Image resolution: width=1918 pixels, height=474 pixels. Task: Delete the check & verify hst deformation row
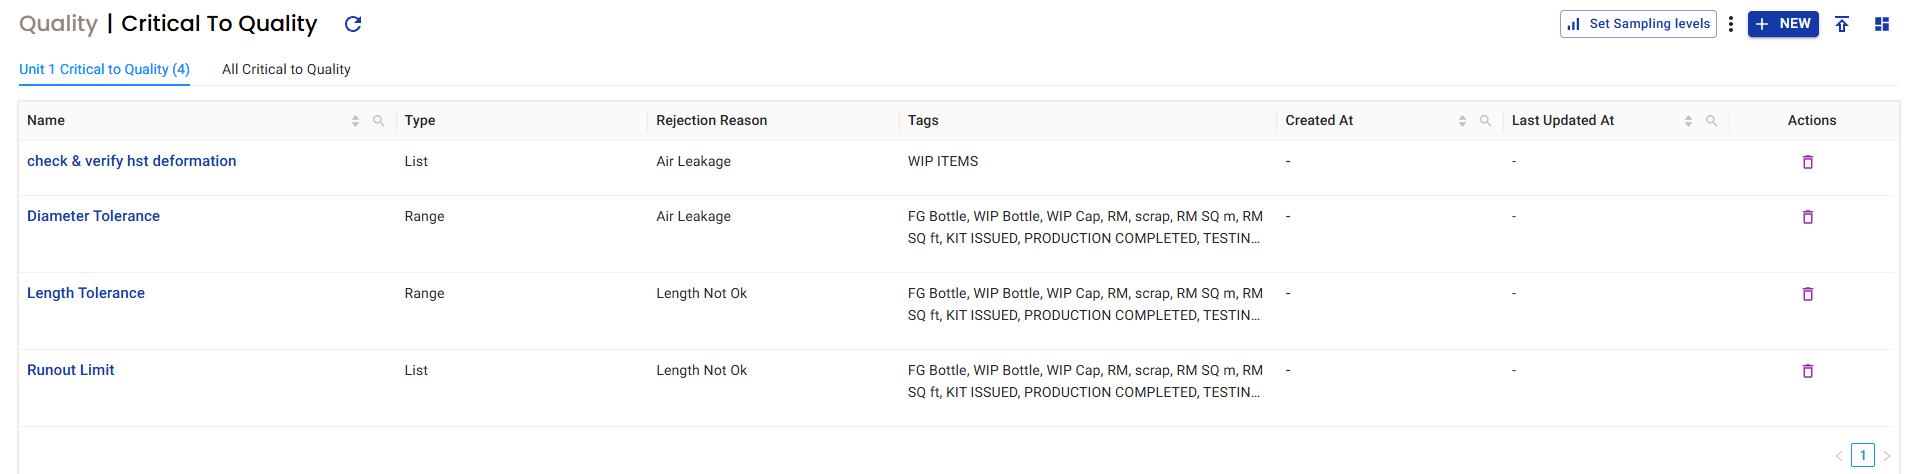pos(1808,162)
